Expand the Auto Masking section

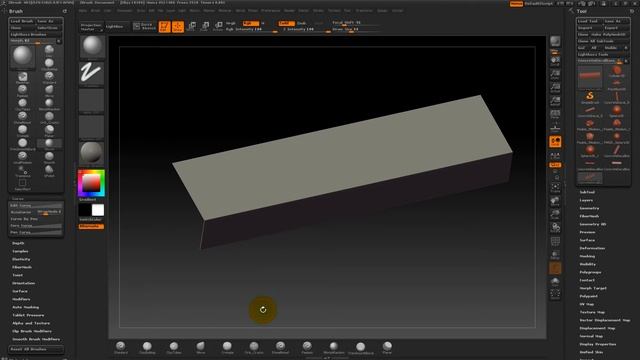pyautogui.click(x=25, y=307)
